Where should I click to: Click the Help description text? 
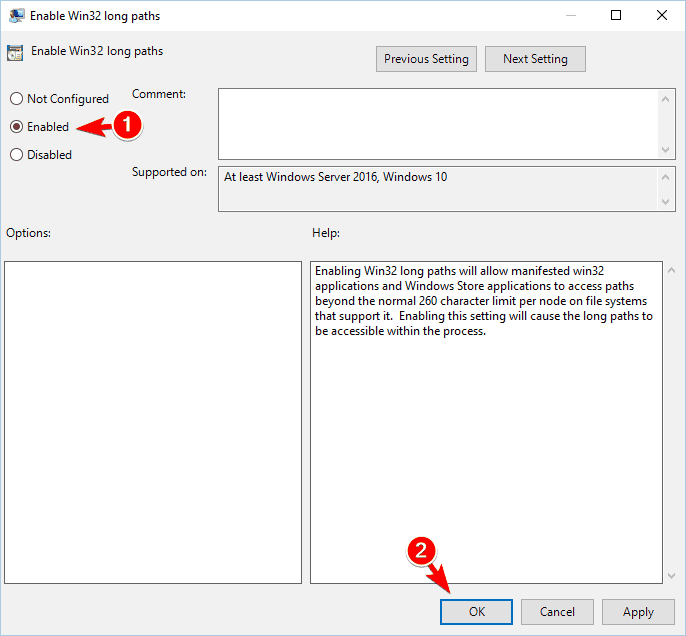[x=483, y=301]
